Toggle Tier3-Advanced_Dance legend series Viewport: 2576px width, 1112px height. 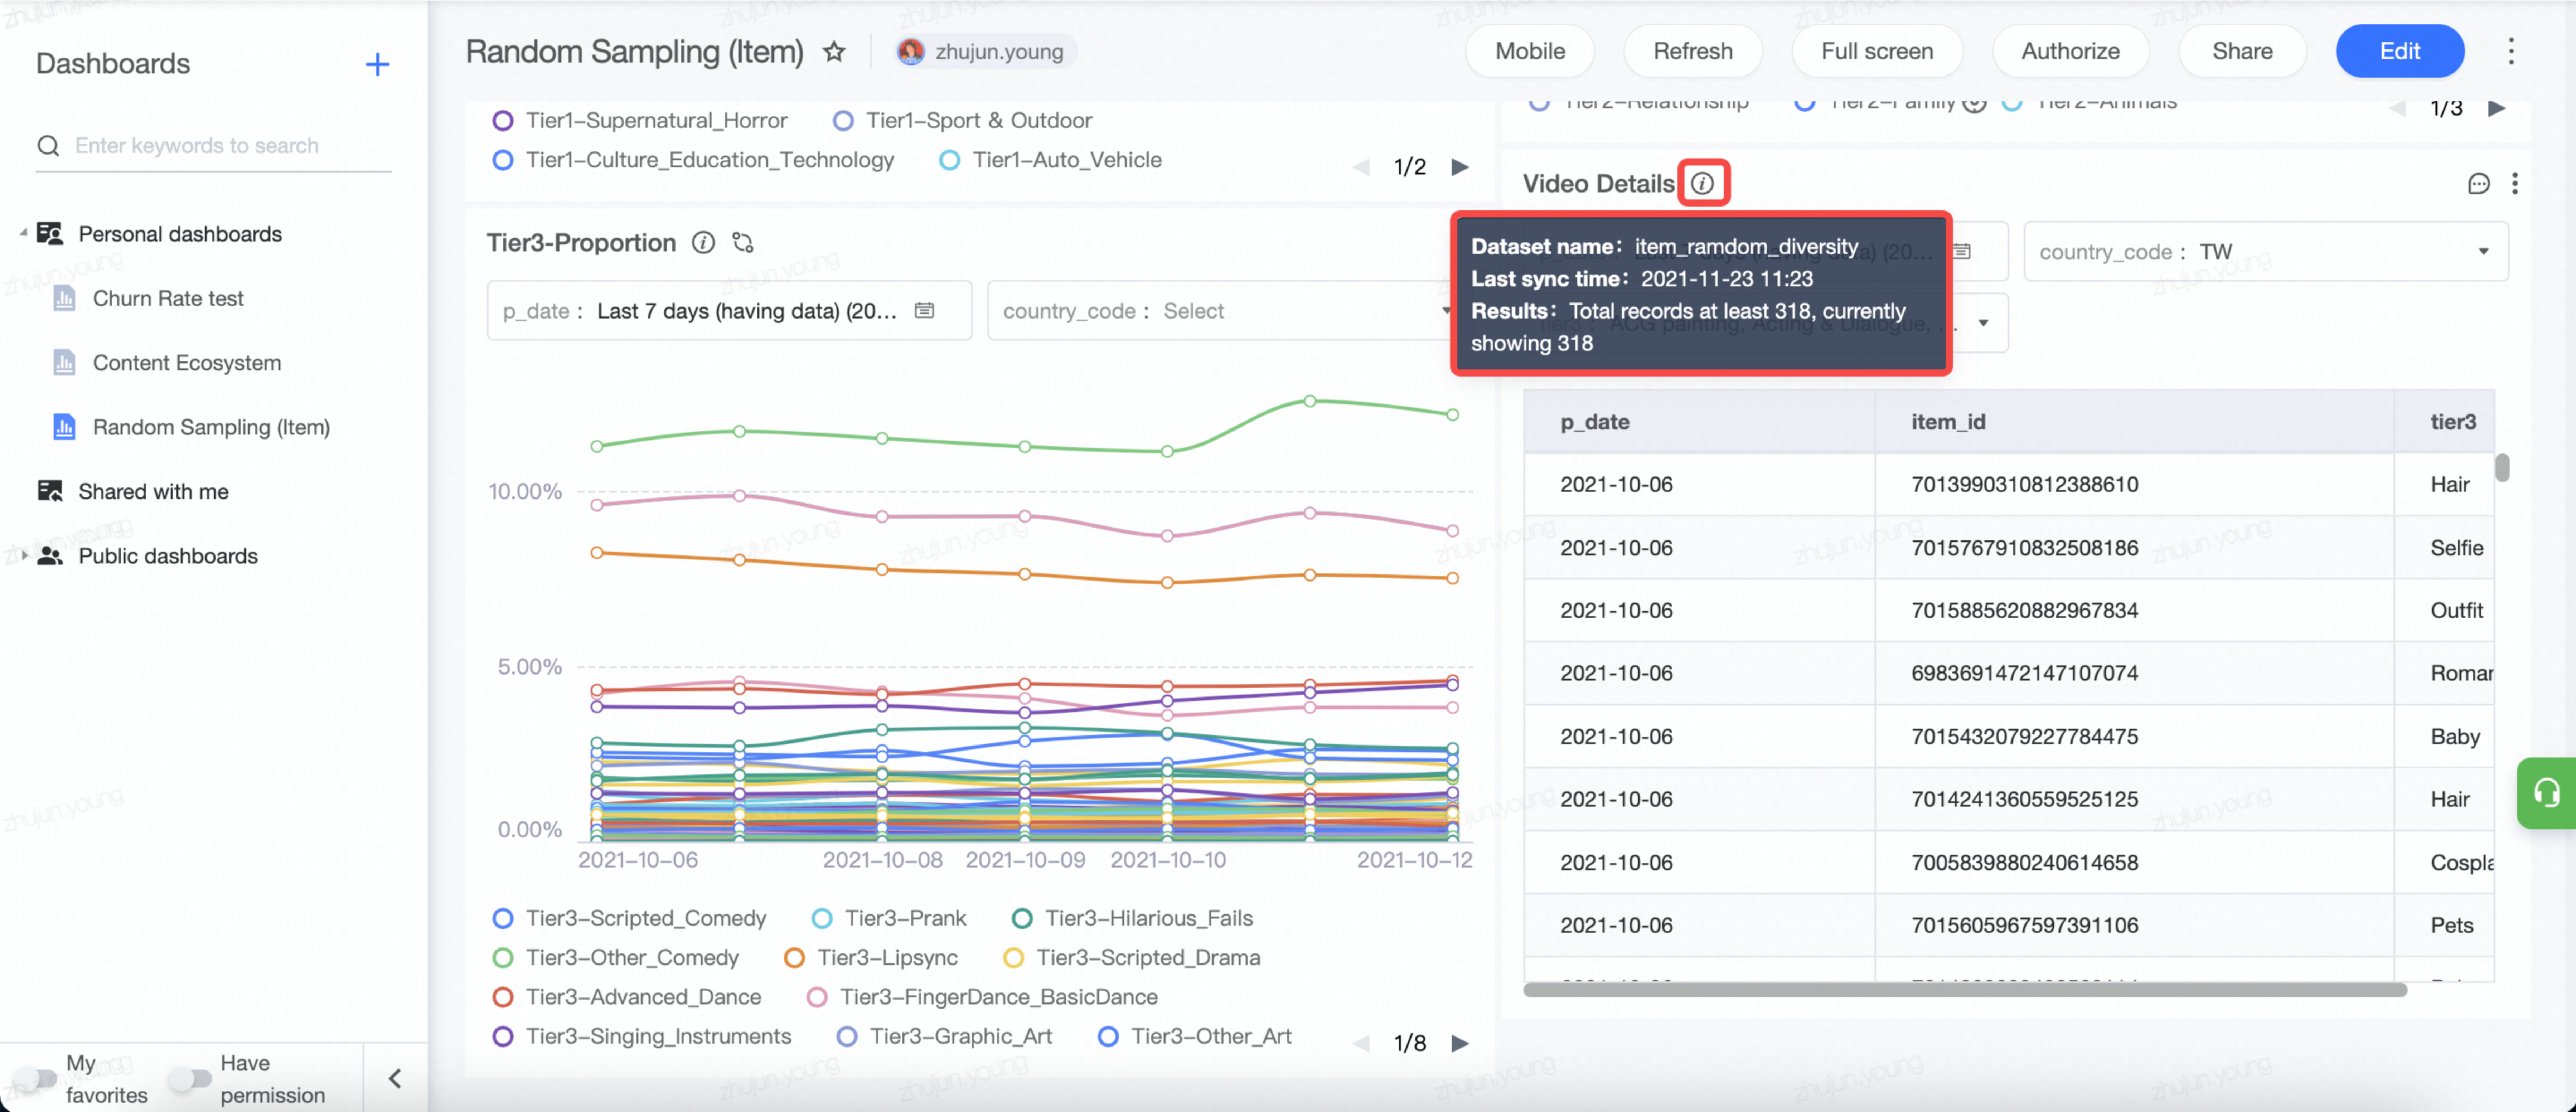pyautogui.click(x=627, y=997)
